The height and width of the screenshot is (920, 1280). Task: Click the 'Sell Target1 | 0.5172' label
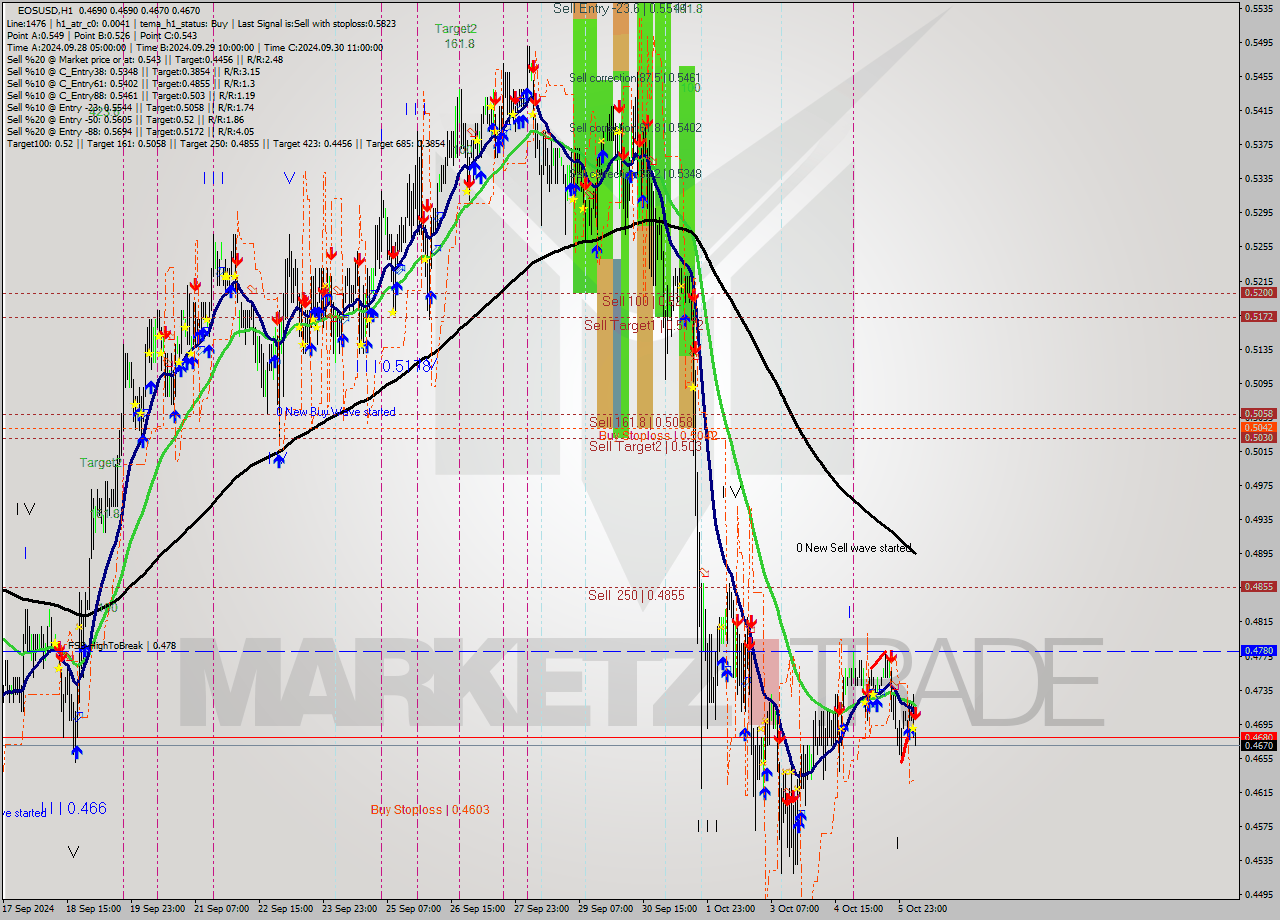[x=645, y=326]
